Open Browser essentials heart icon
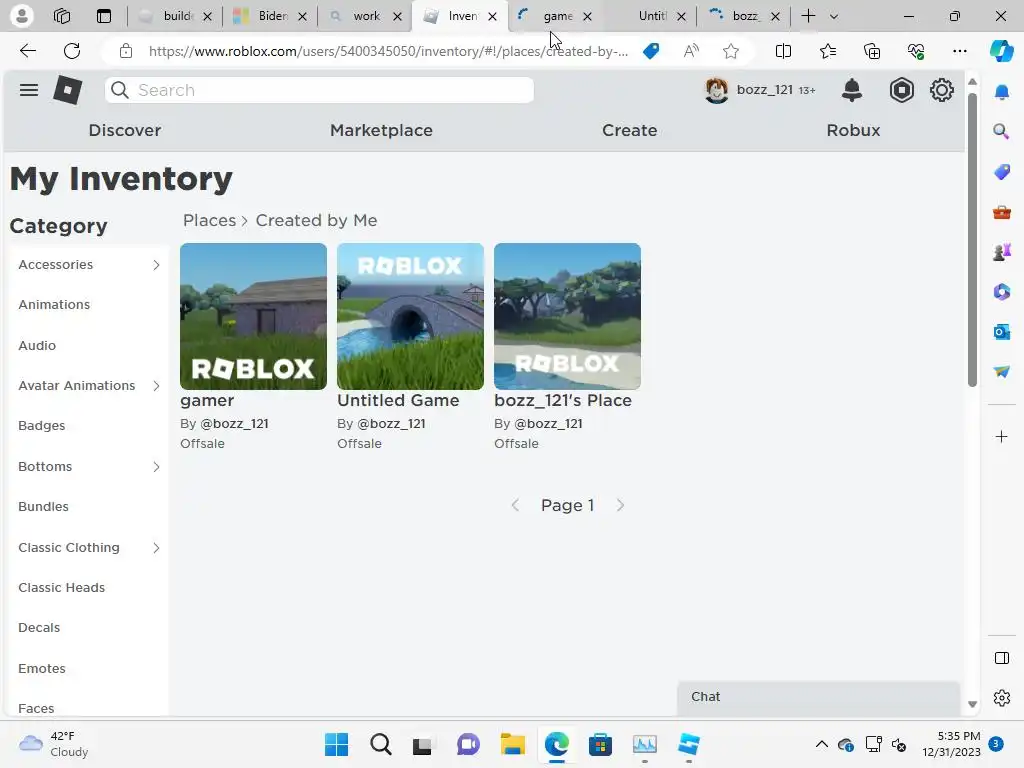The image size is (1024, 768). pyautogui.click(x=916, y=51)
